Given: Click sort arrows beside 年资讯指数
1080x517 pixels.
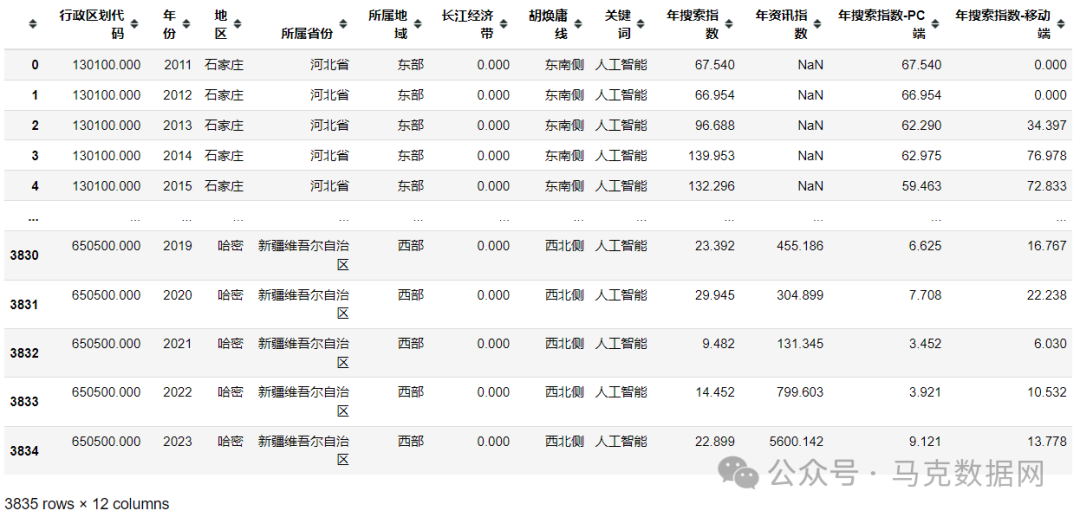Looking at the screenshot, I should point(818,24).
